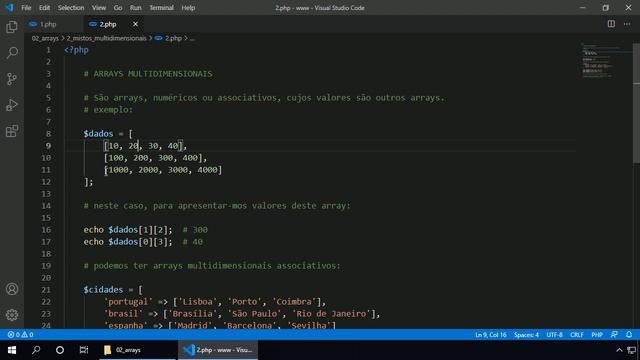Click the 02_arrays breadcrumb
This screenshot has height=360, width=640.
click(x=45, y=38)
